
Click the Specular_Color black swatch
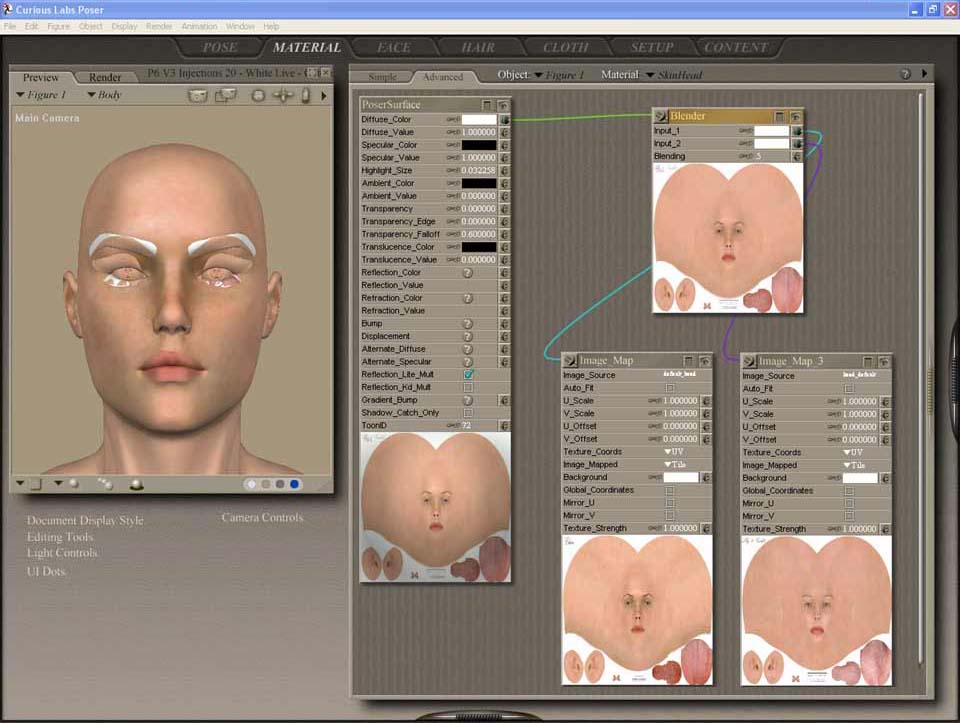click(x=479, y=145)
